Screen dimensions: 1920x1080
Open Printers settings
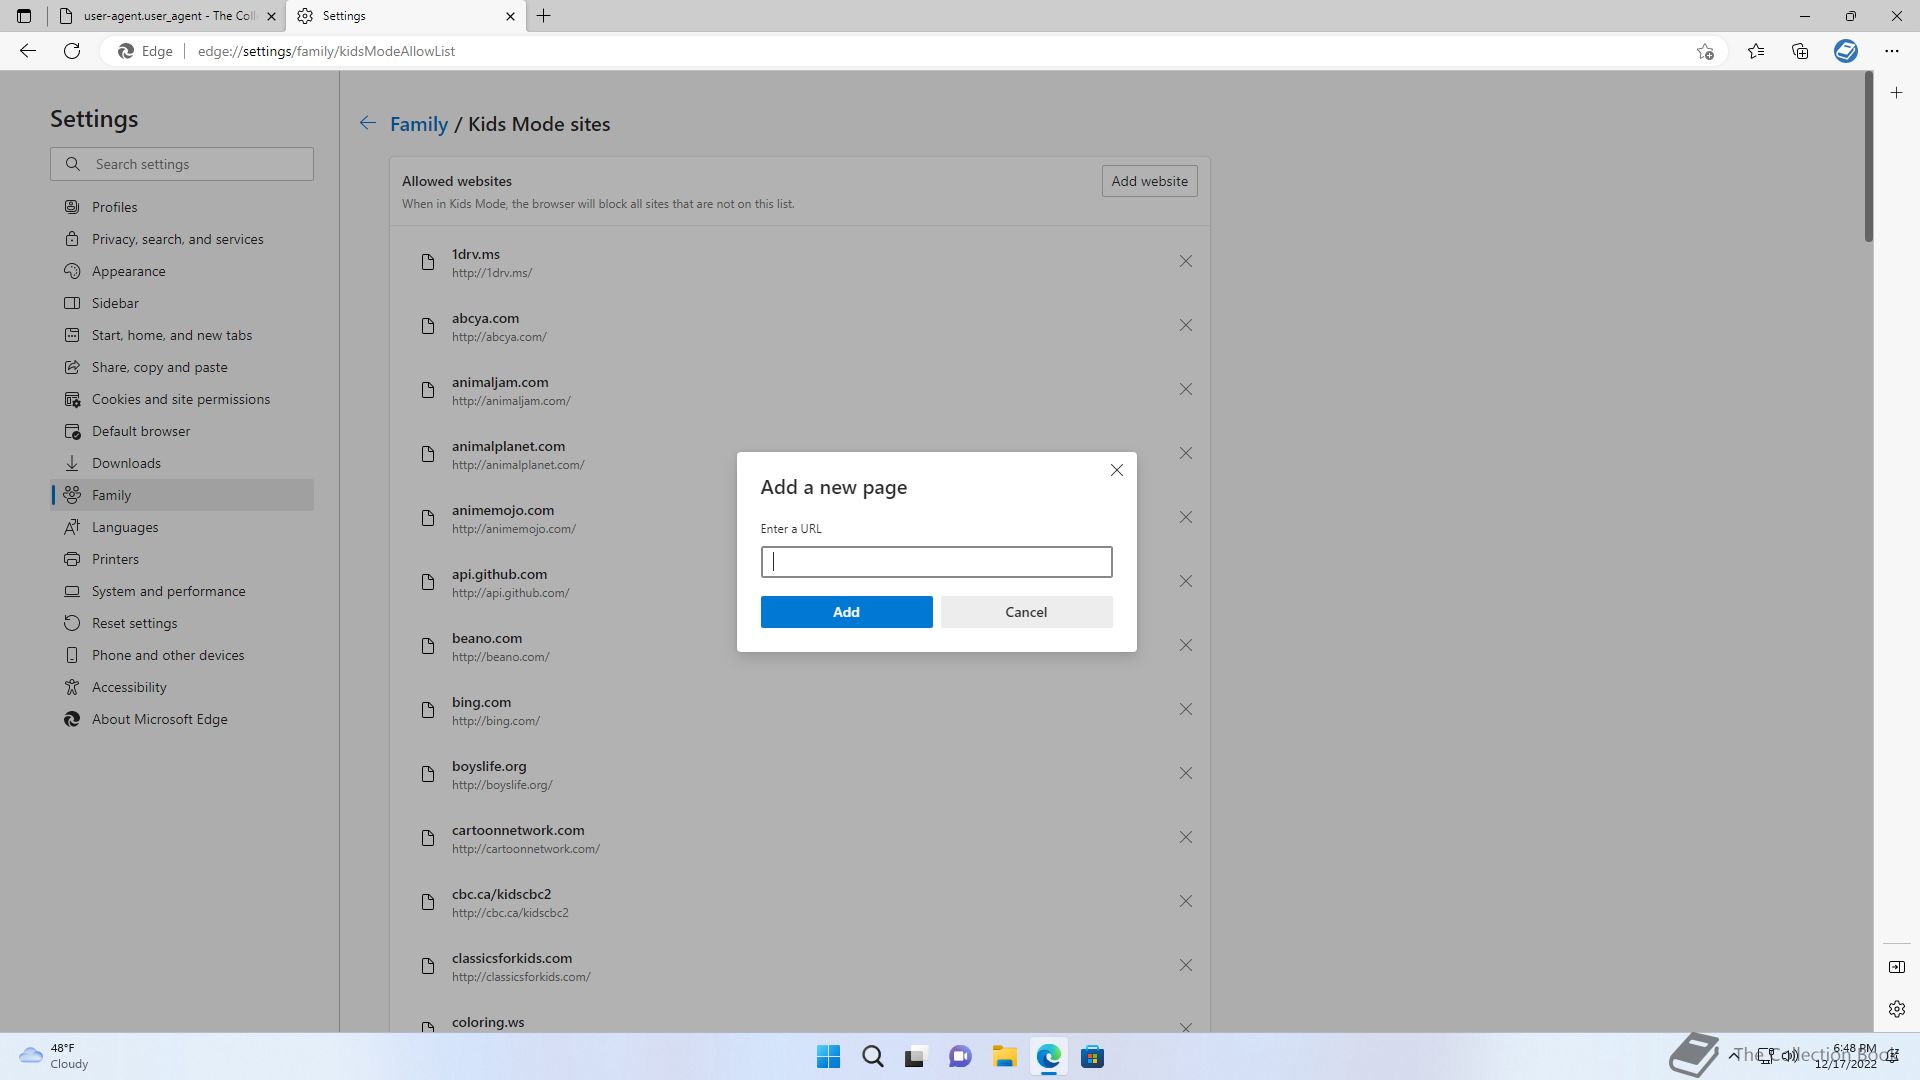(x=182, y=559)
